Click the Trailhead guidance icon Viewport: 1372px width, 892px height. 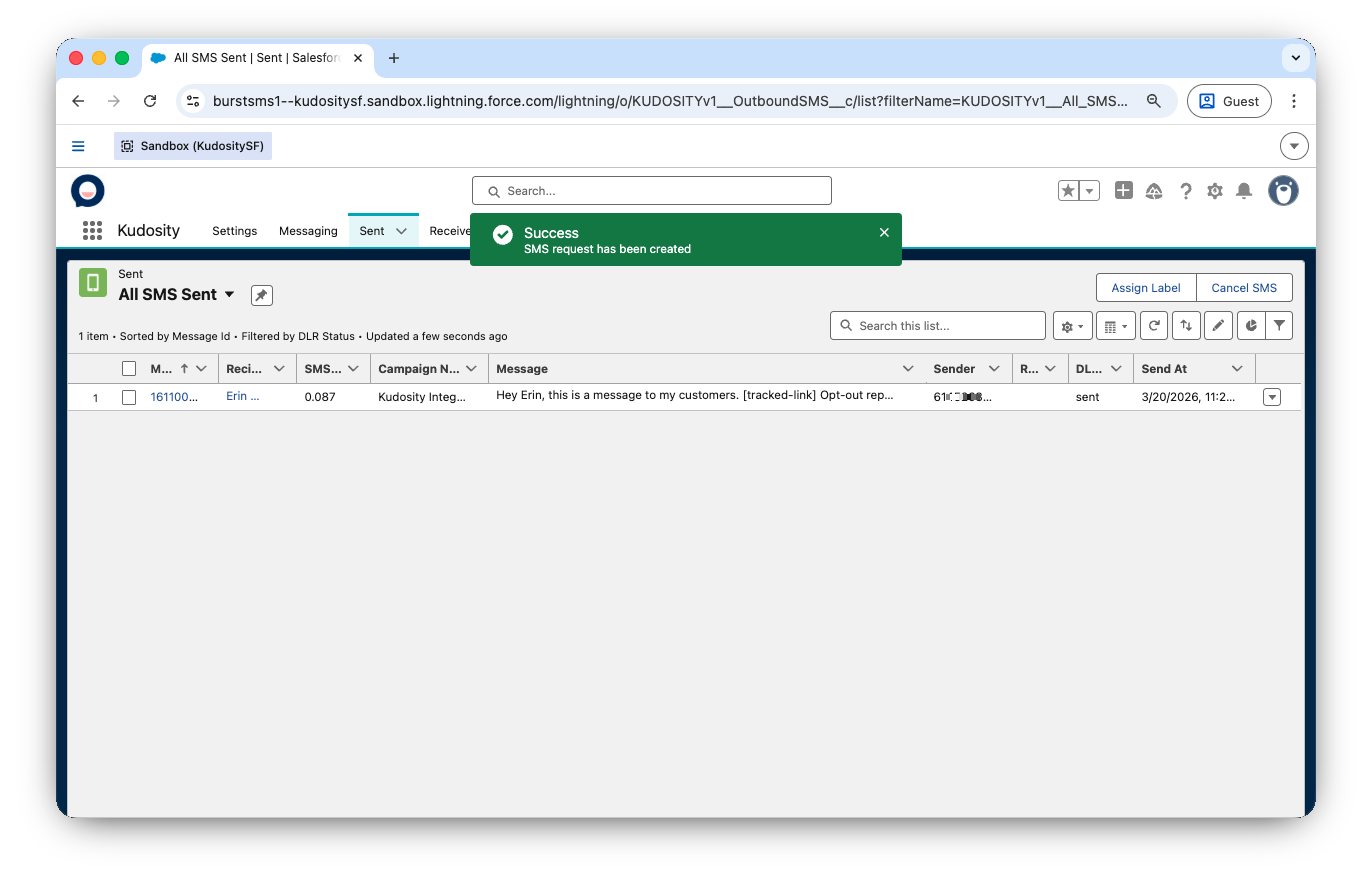tap(1154, 191)
